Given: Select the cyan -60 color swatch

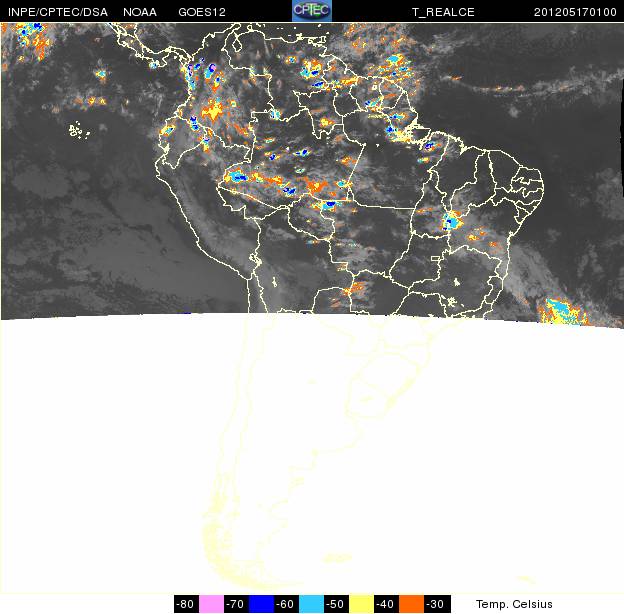Looking at the screenshot, I should (311, 604).
